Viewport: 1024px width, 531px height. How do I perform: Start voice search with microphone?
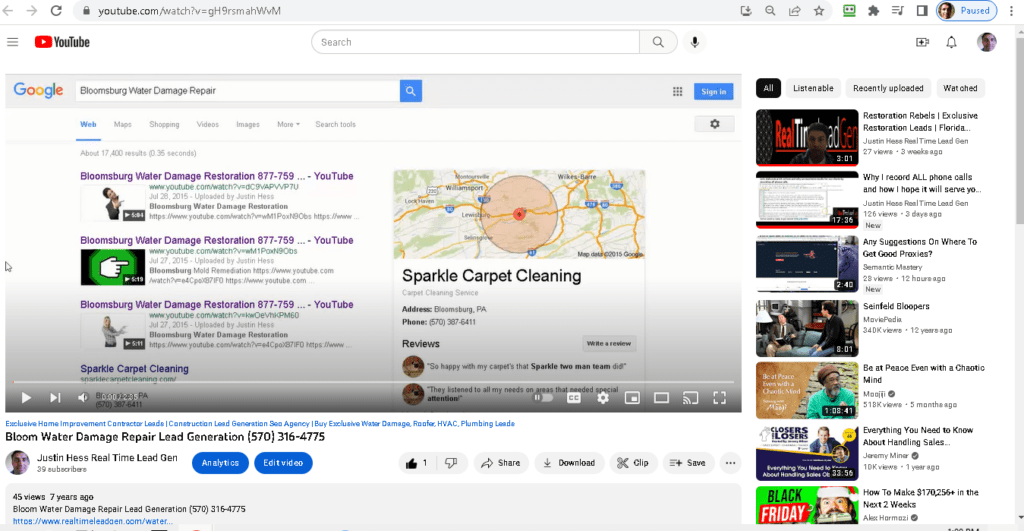pos(694,42)
